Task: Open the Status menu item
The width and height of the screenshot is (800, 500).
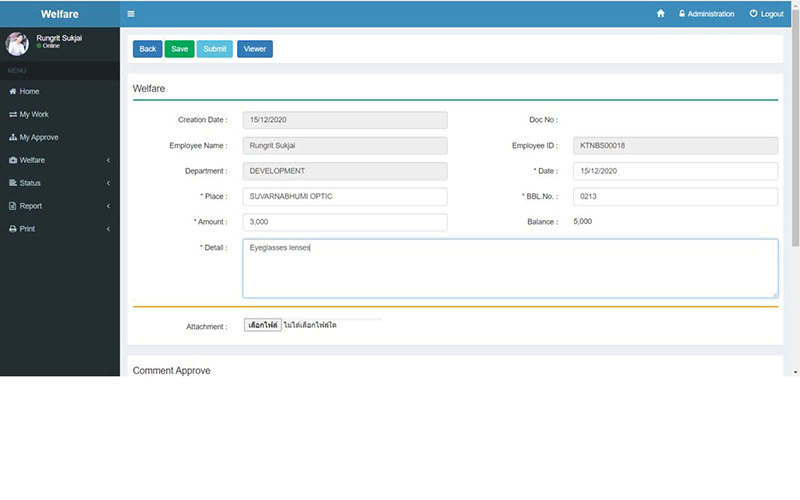Action: (60, 183)
